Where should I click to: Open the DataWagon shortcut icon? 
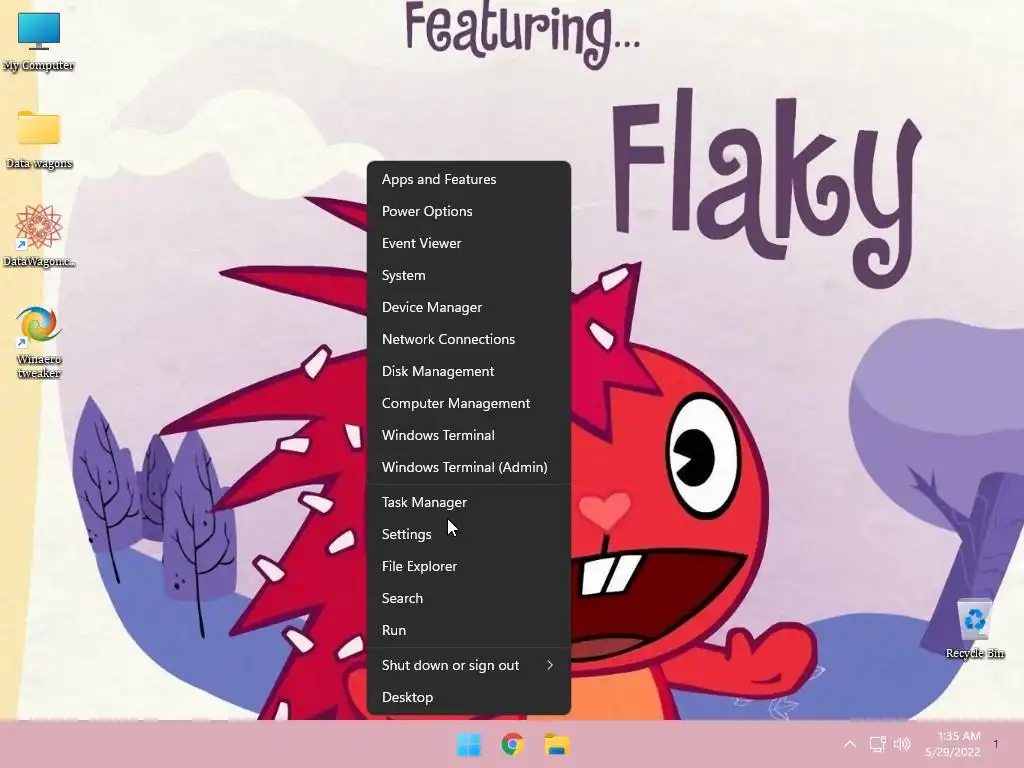point(39,235)
